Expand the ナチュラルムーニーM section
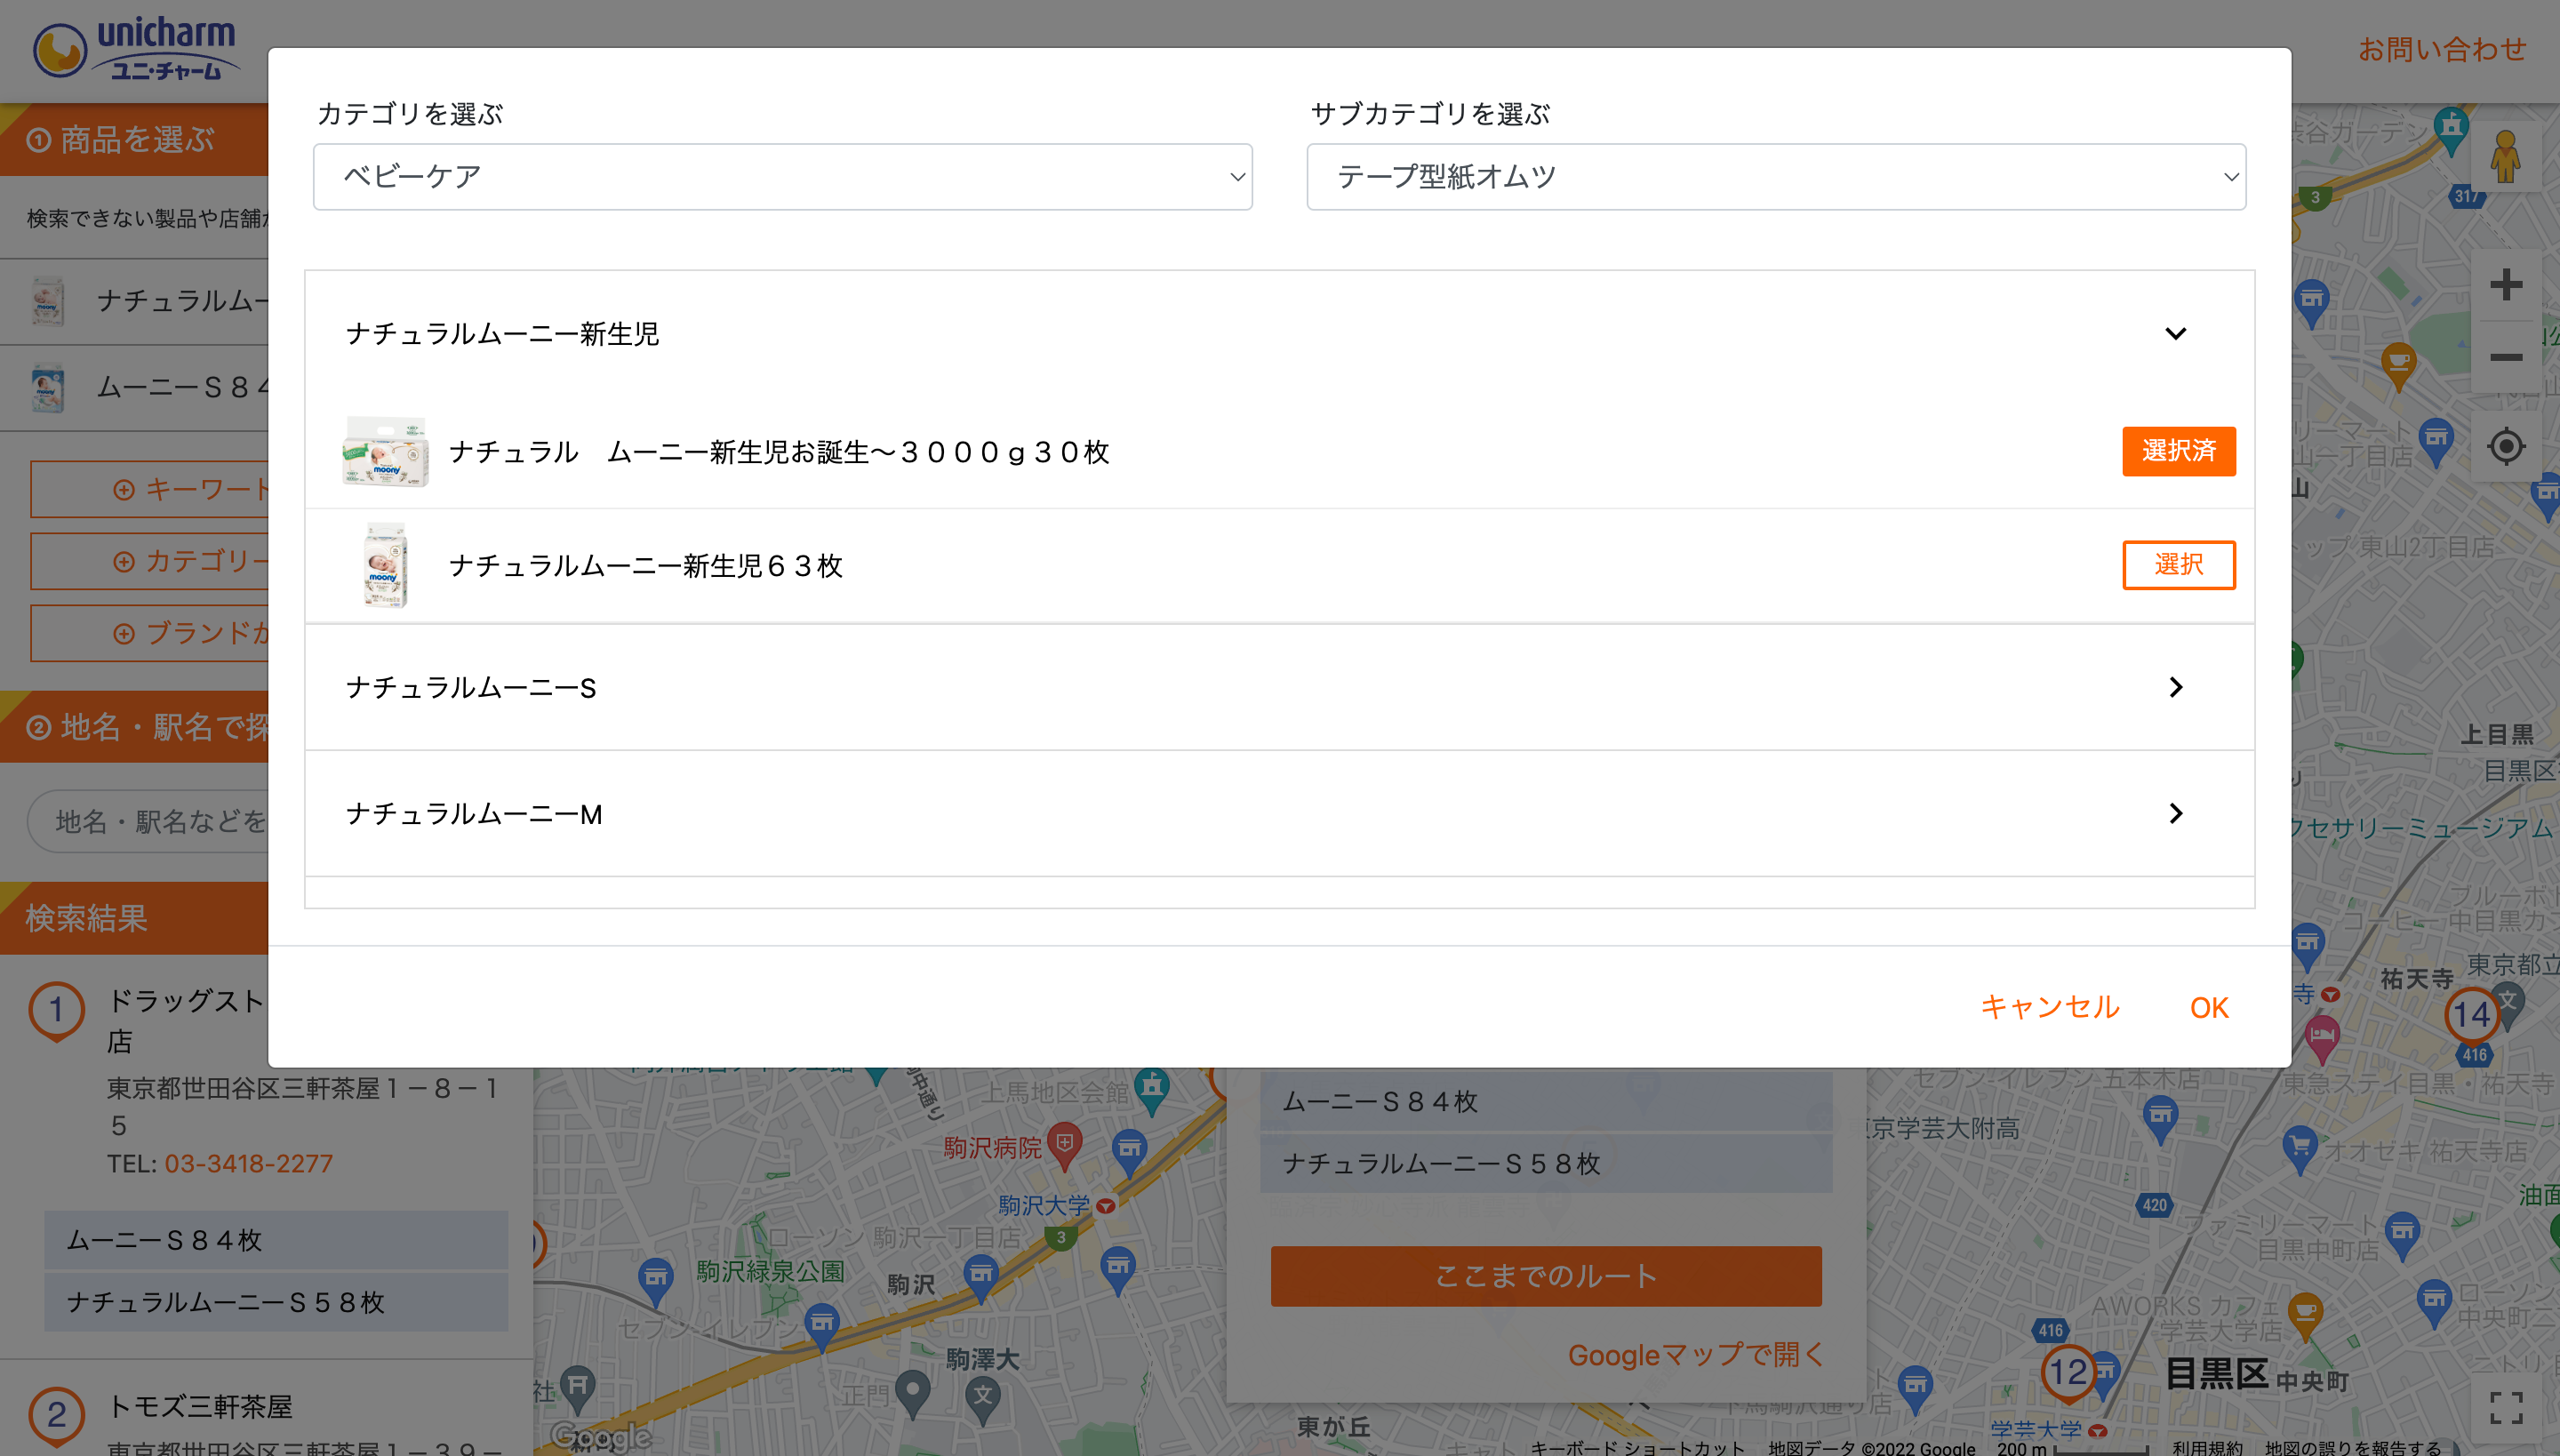The height and width of the screenshot is (1456, 2560). pyautogui.click(x=2176, y=813)
